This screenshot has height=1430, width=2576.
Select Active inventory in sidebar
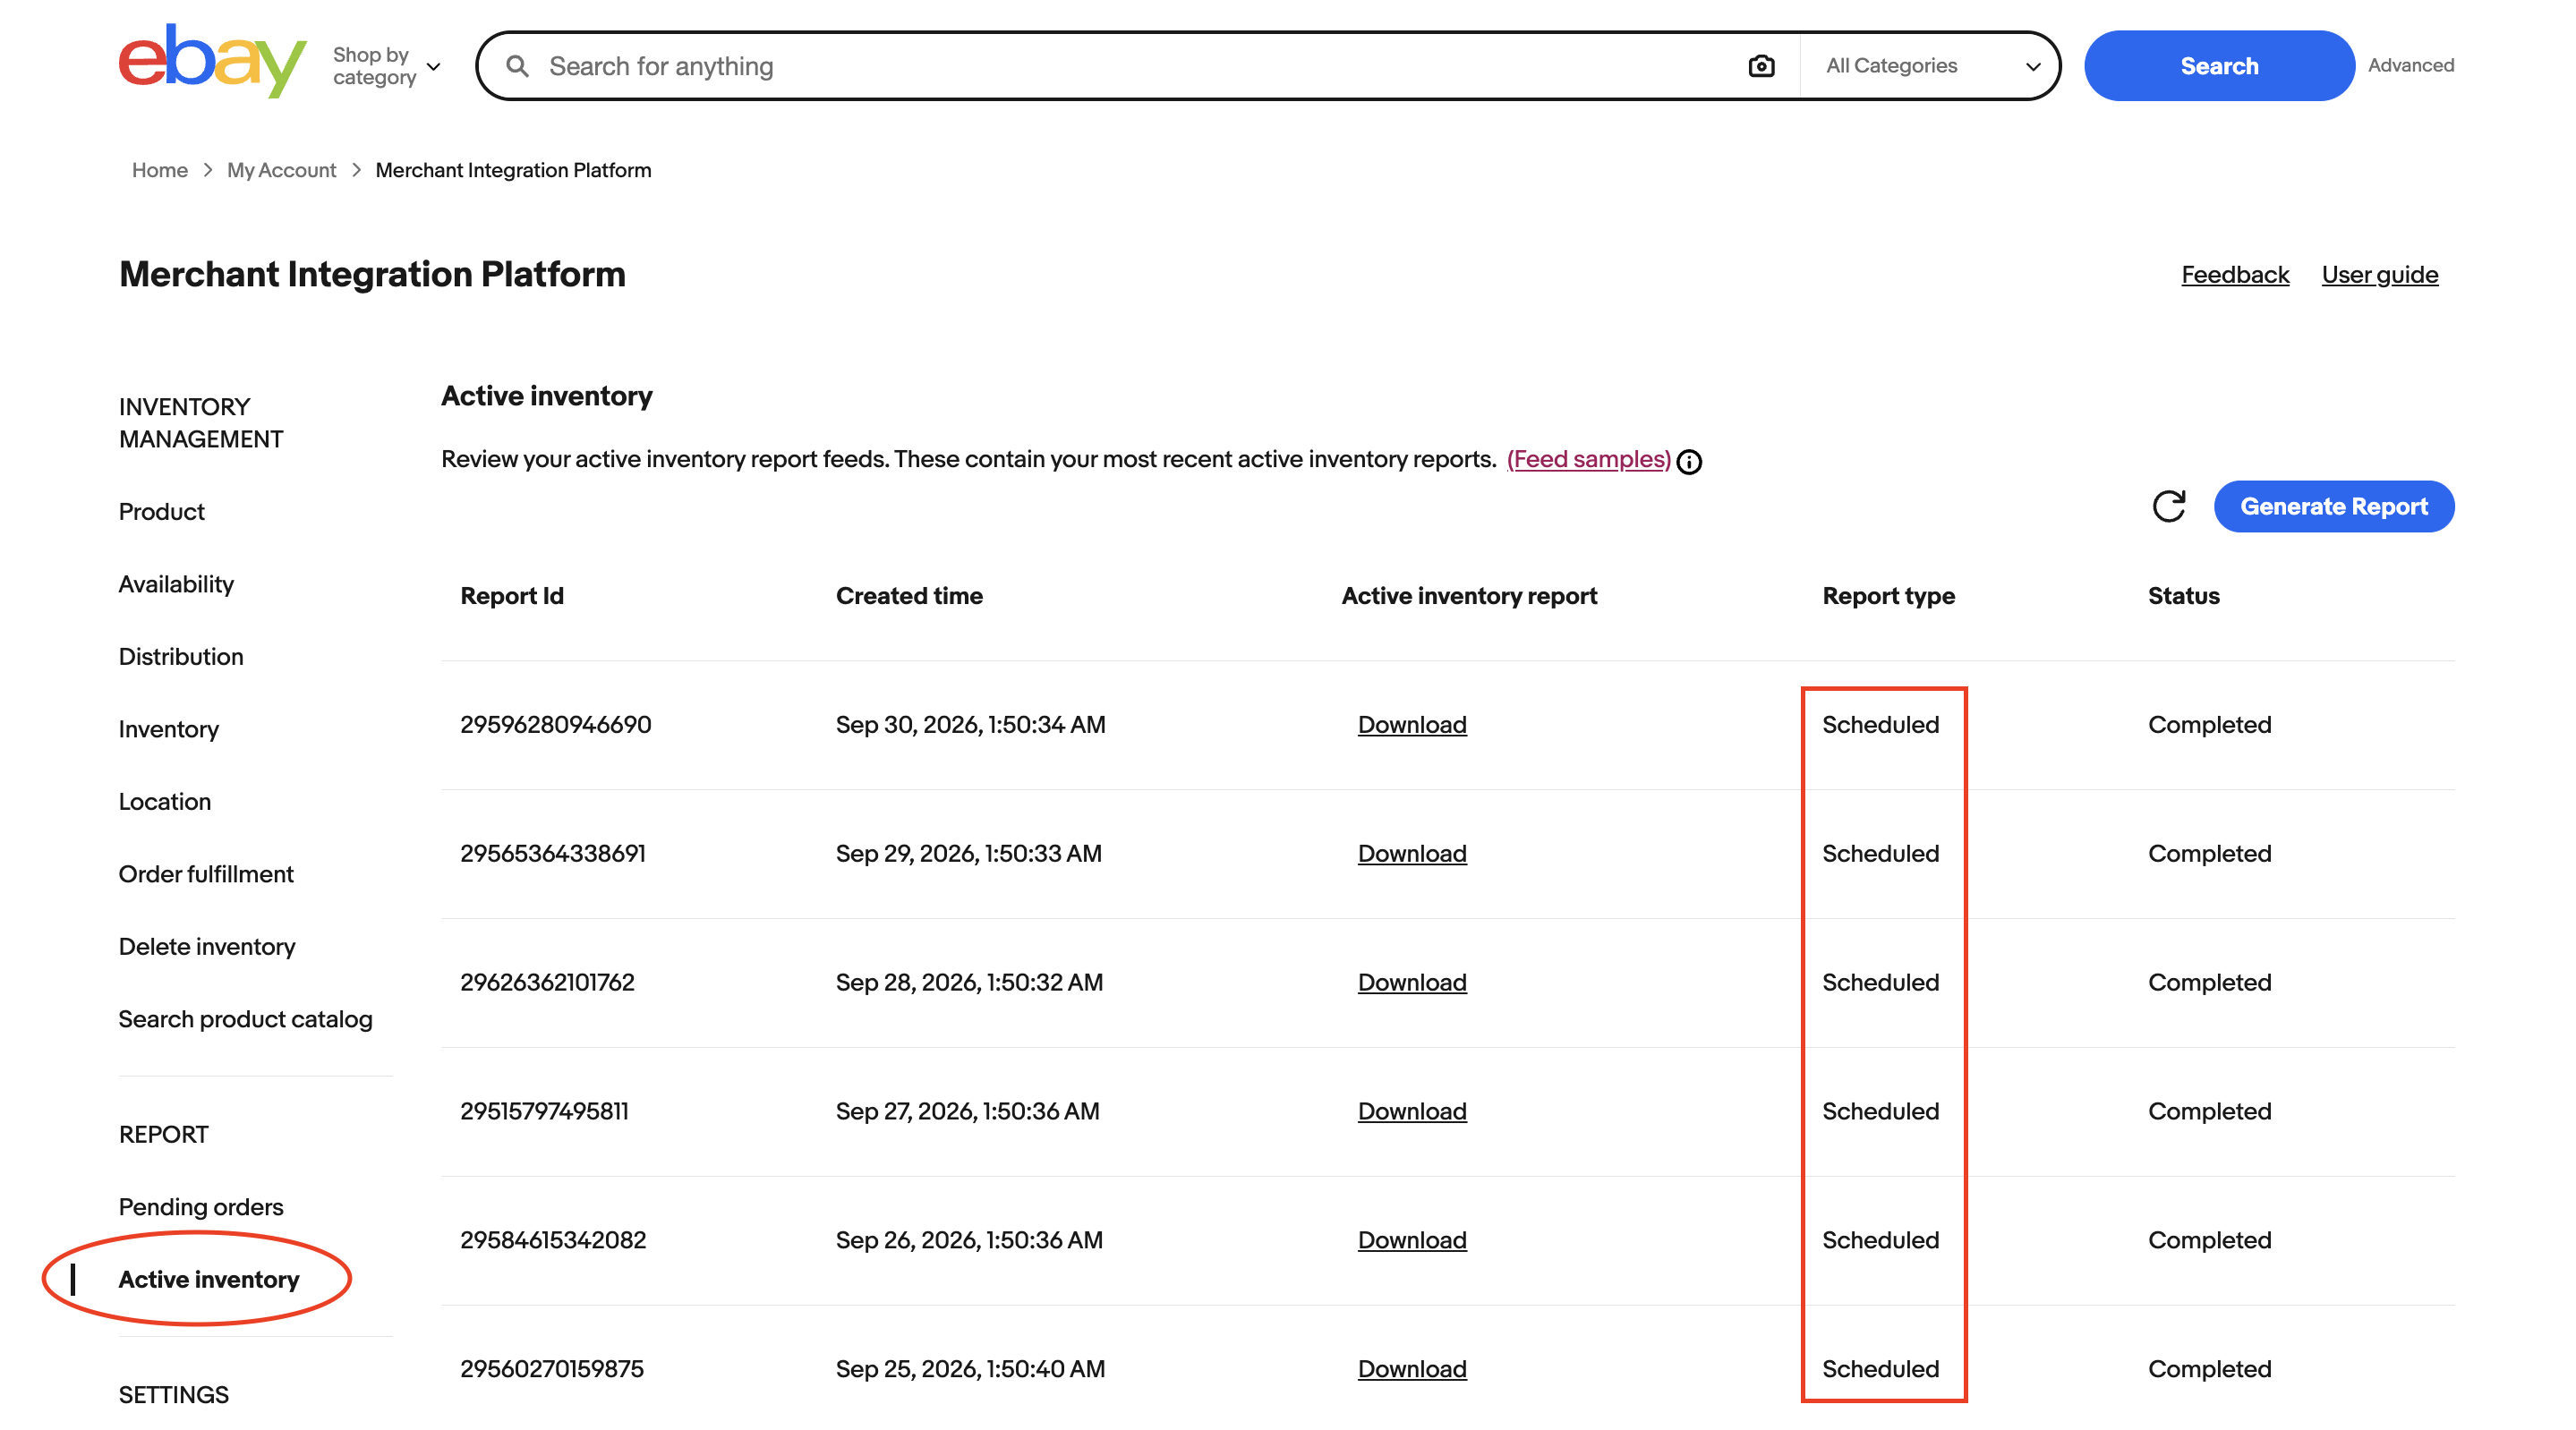coord(208,1279)
